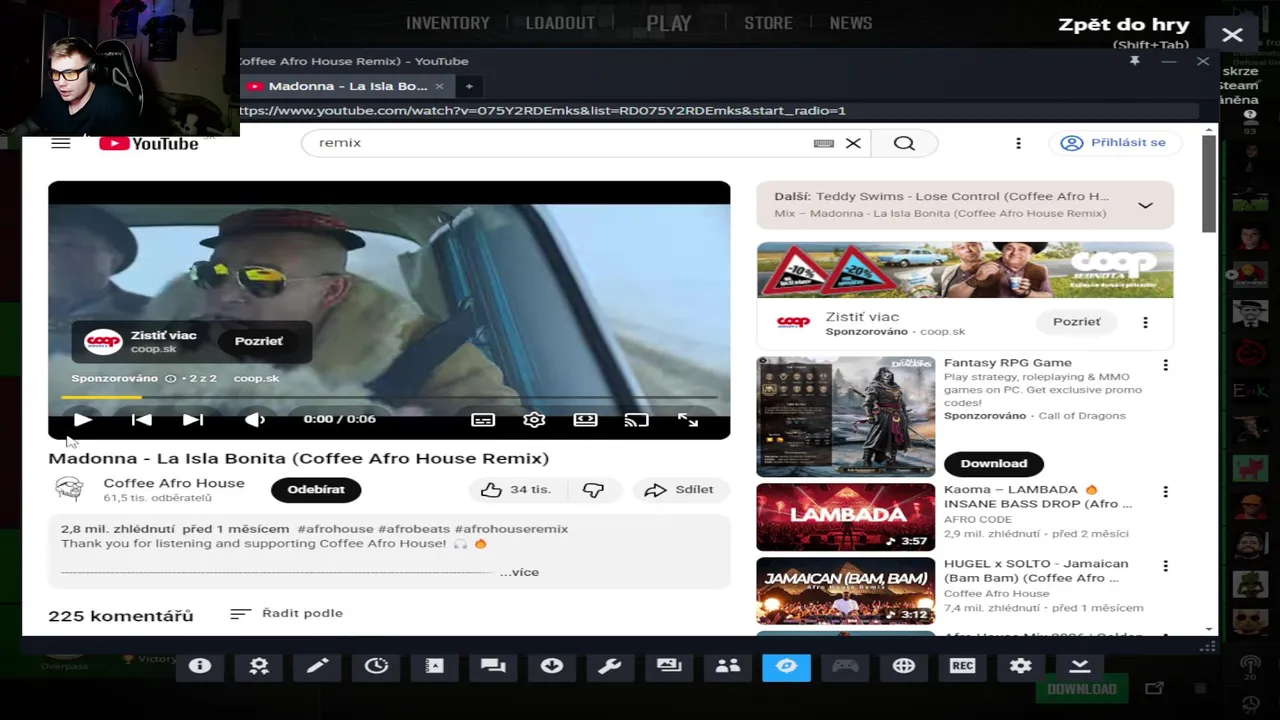The height and width of the screenshot is (720, 1280).
Task: Select the overlay browser URL address bar
Action: [x=718, y=111]
